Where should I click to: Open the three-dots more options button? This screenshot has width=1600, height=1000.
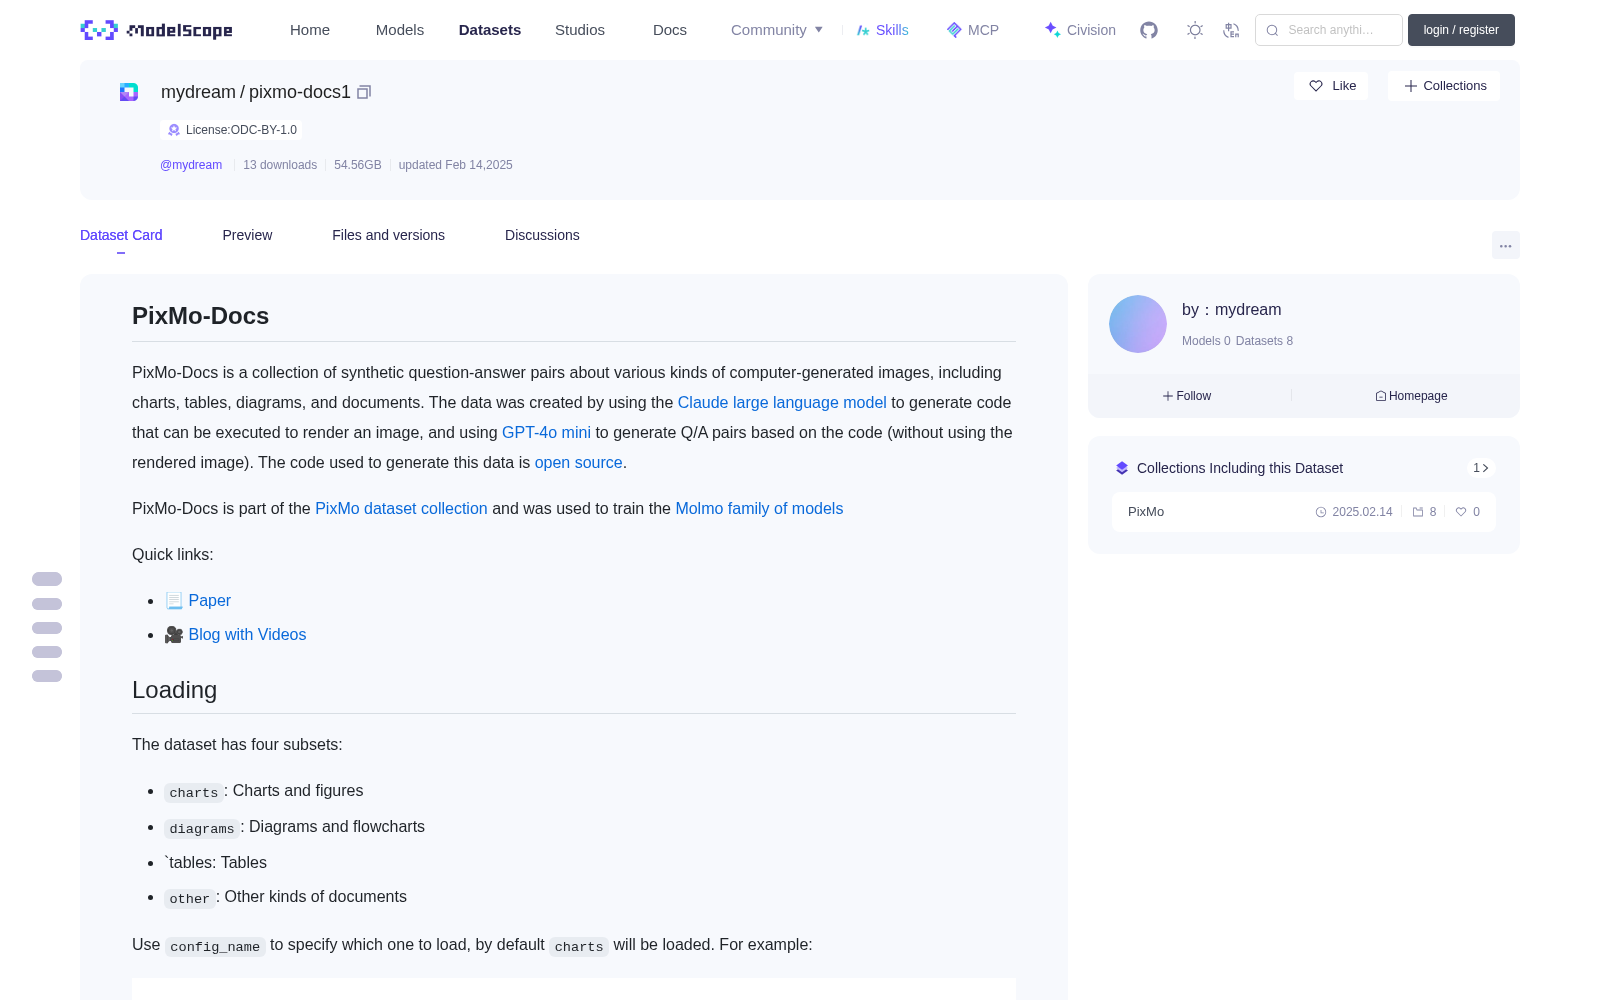1506,245
